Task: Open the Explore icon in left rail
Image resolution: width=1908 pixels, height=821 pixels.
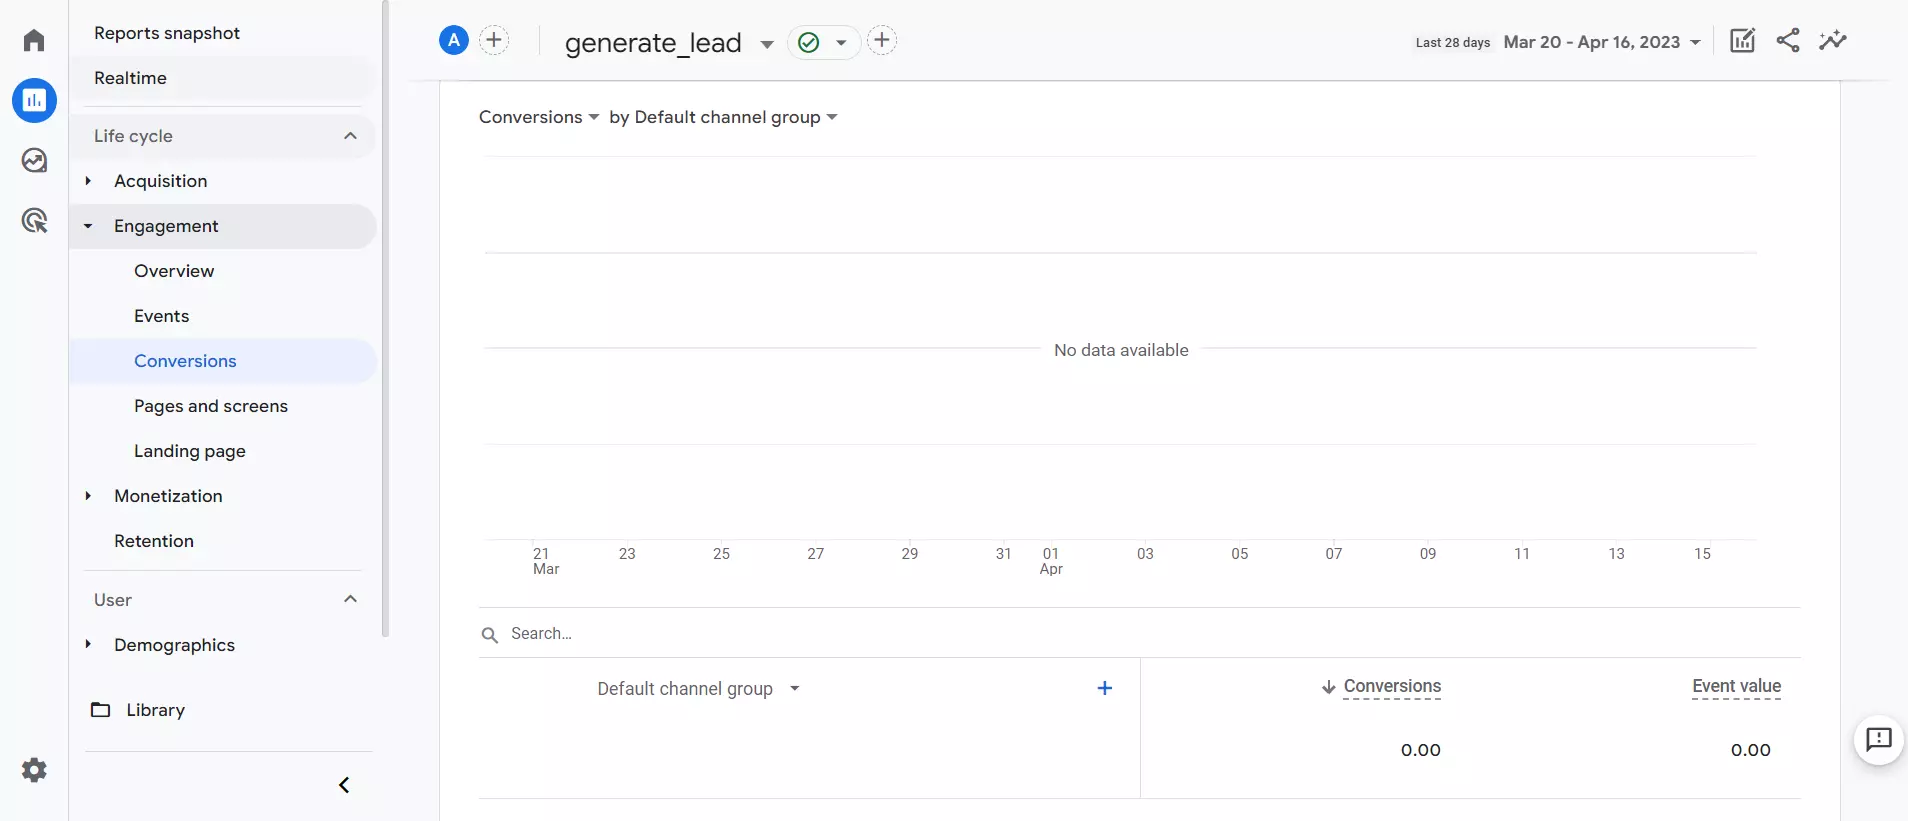Action: (34, 160)
